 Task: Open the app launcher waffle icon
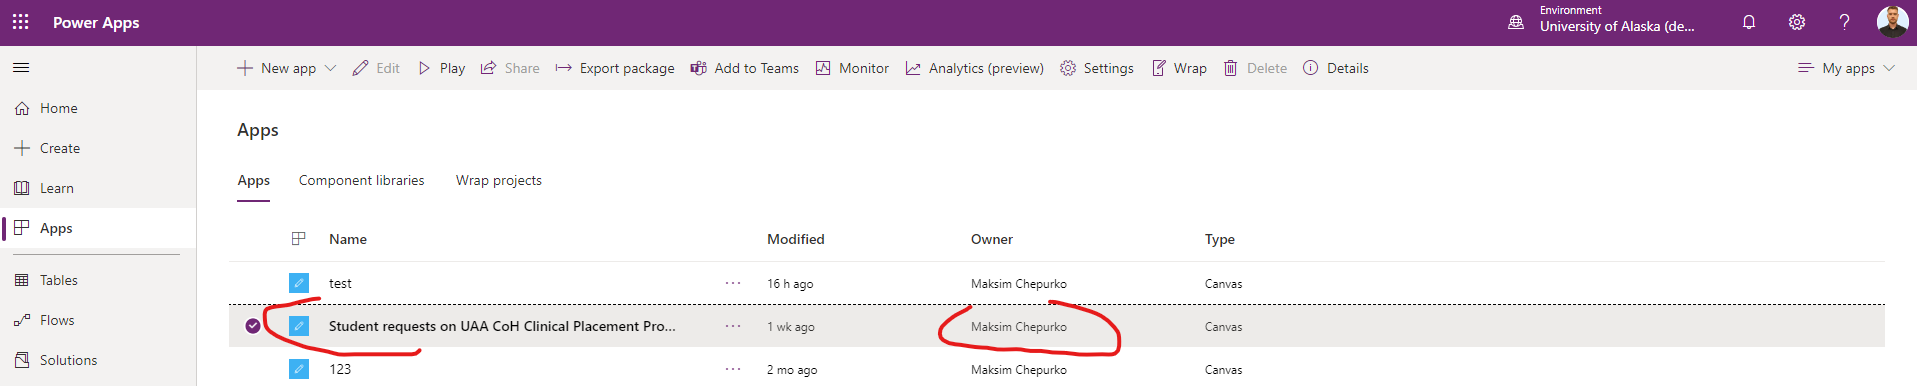21,22
